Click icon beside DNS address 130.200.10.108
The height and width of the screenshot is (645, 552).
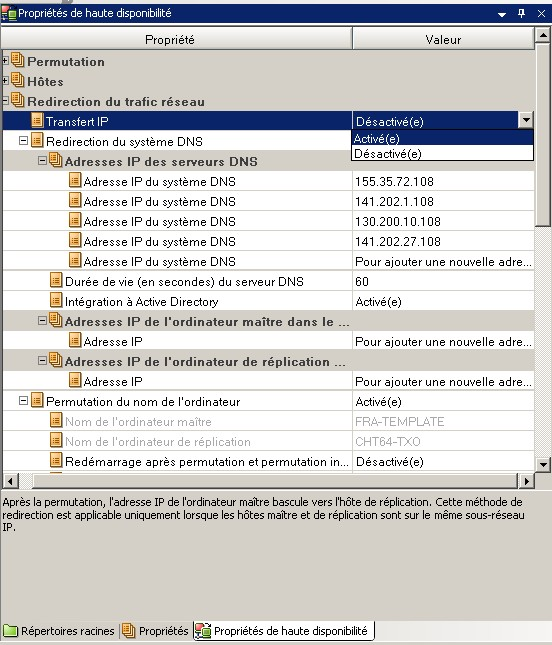pyautogui.click(x=75, y=220)
